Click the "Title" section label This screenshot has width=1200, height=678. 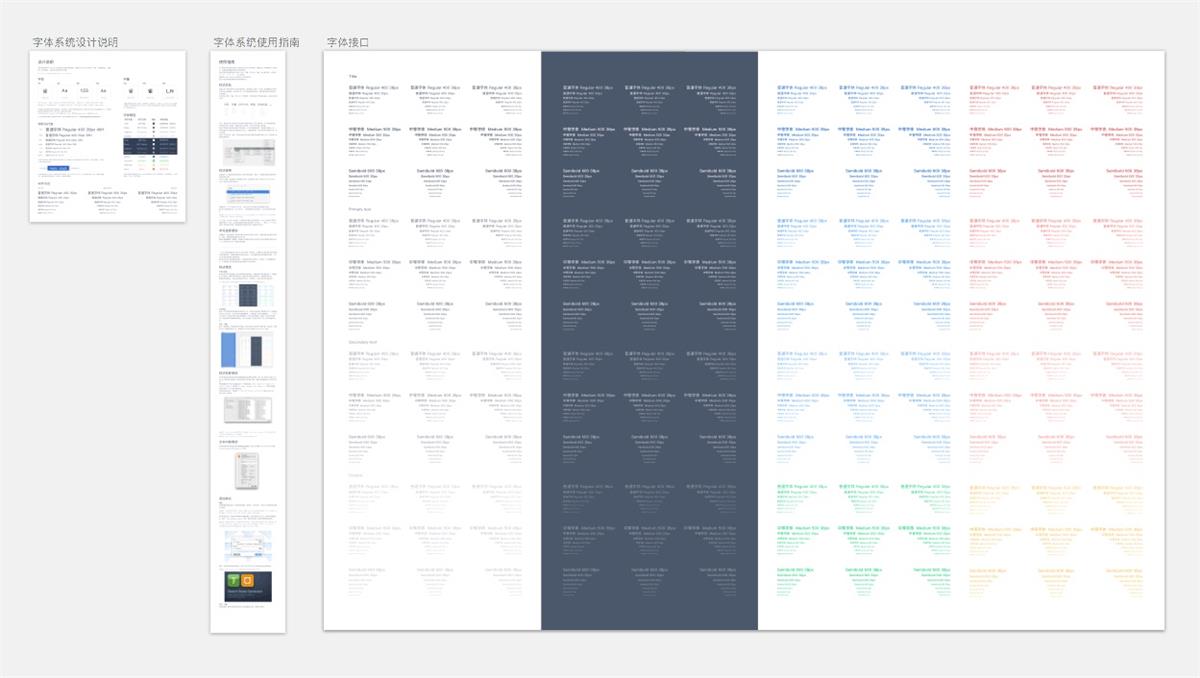353,76
